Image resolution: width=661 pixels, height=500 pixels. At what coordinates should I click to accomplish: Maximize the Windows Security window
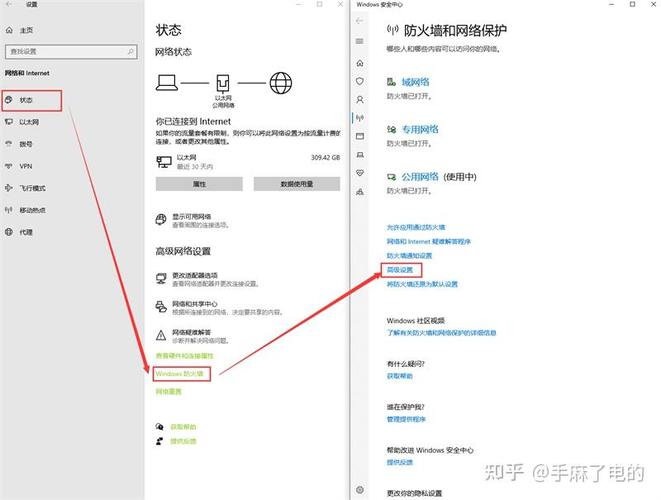(632, 4)
